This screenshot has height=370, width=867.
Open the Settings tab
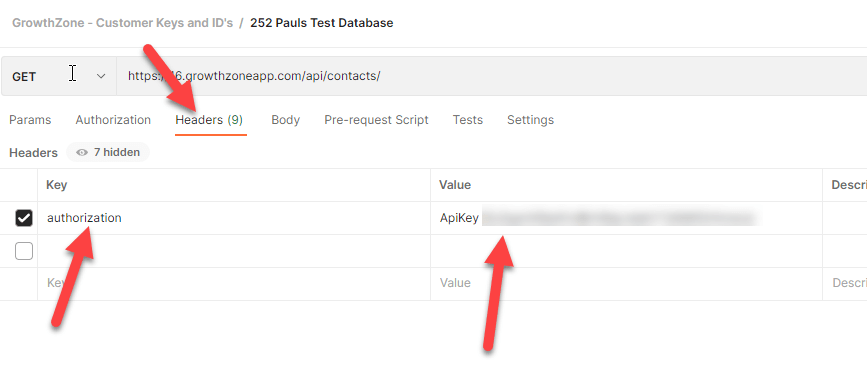[530, 120]
